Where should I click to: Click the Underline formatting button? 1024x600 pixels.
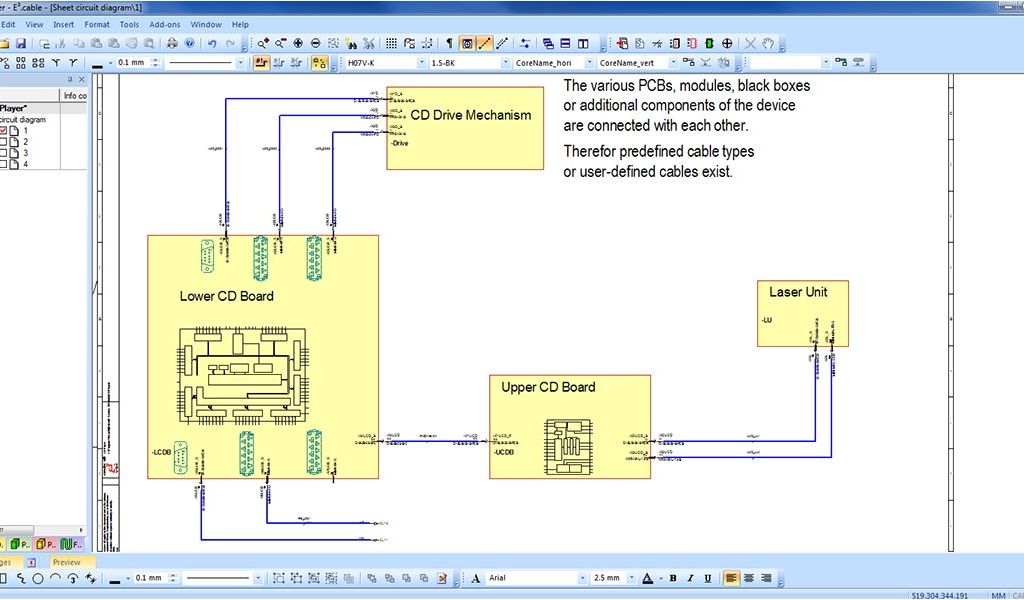(708, 578)
